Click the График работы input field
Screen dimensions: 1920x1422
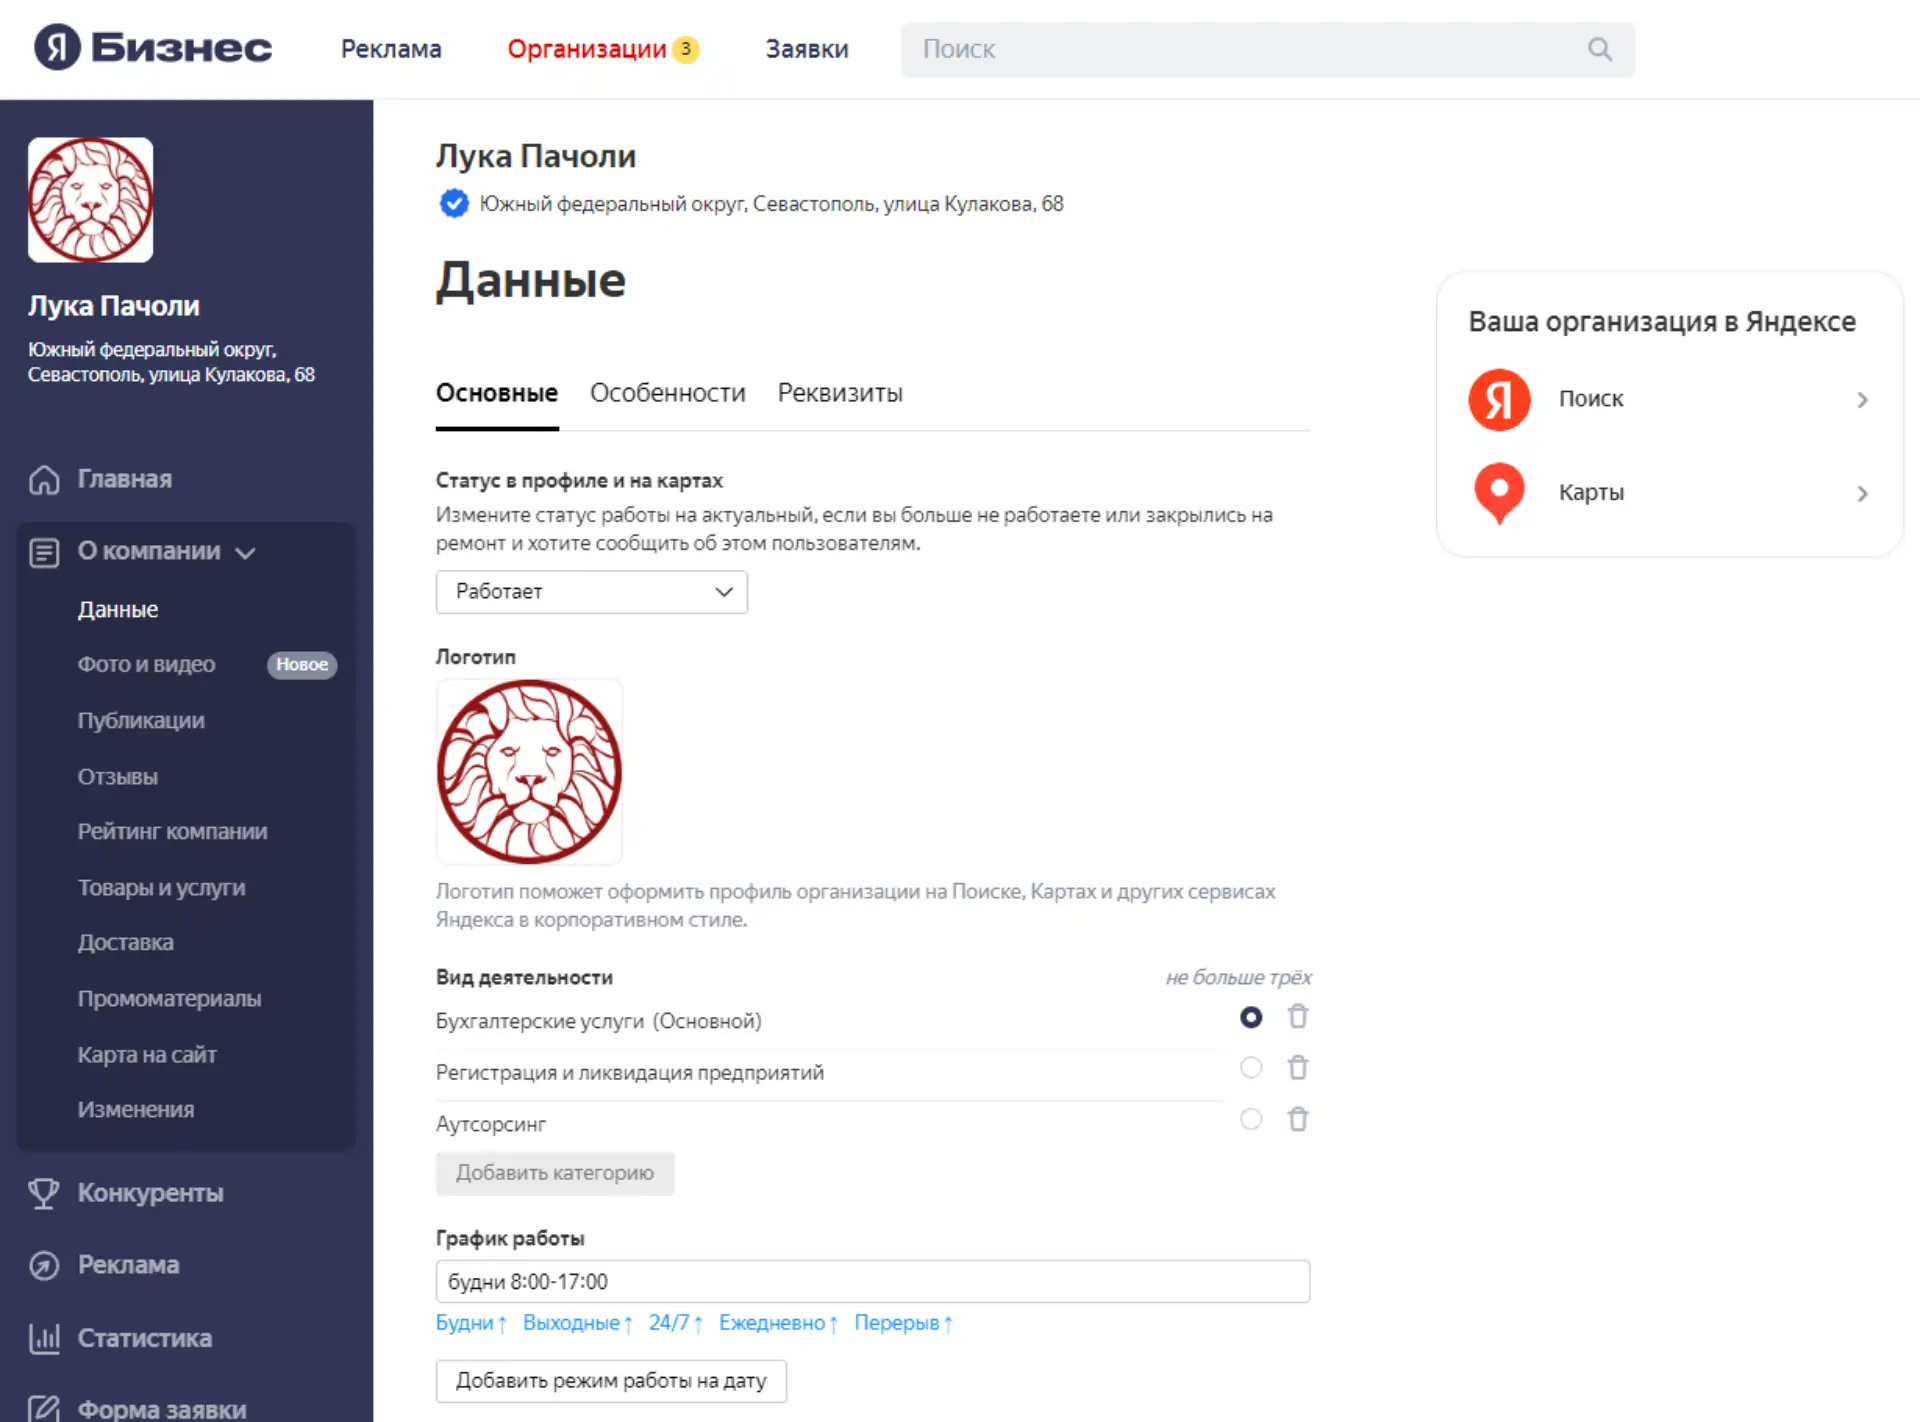873,1282
